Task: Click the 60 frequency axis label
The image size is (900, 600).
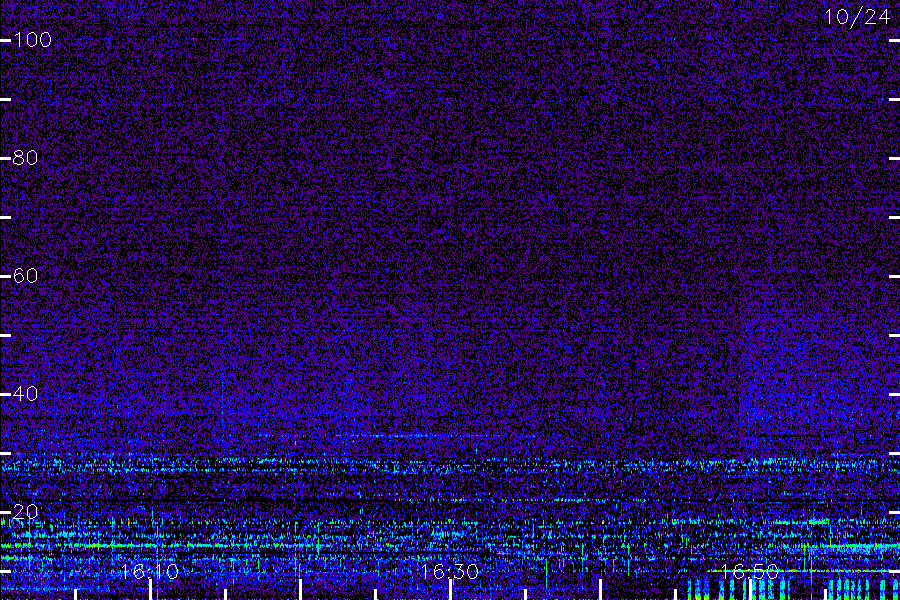Action: pos(25,276)
